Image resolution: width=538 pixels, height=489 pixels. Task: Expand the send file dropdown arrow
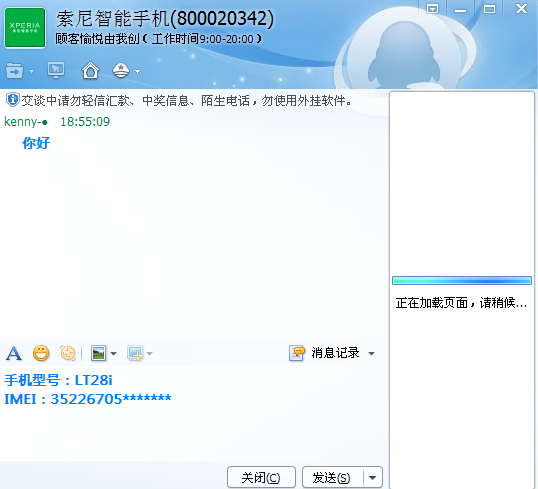coord(31,71)
